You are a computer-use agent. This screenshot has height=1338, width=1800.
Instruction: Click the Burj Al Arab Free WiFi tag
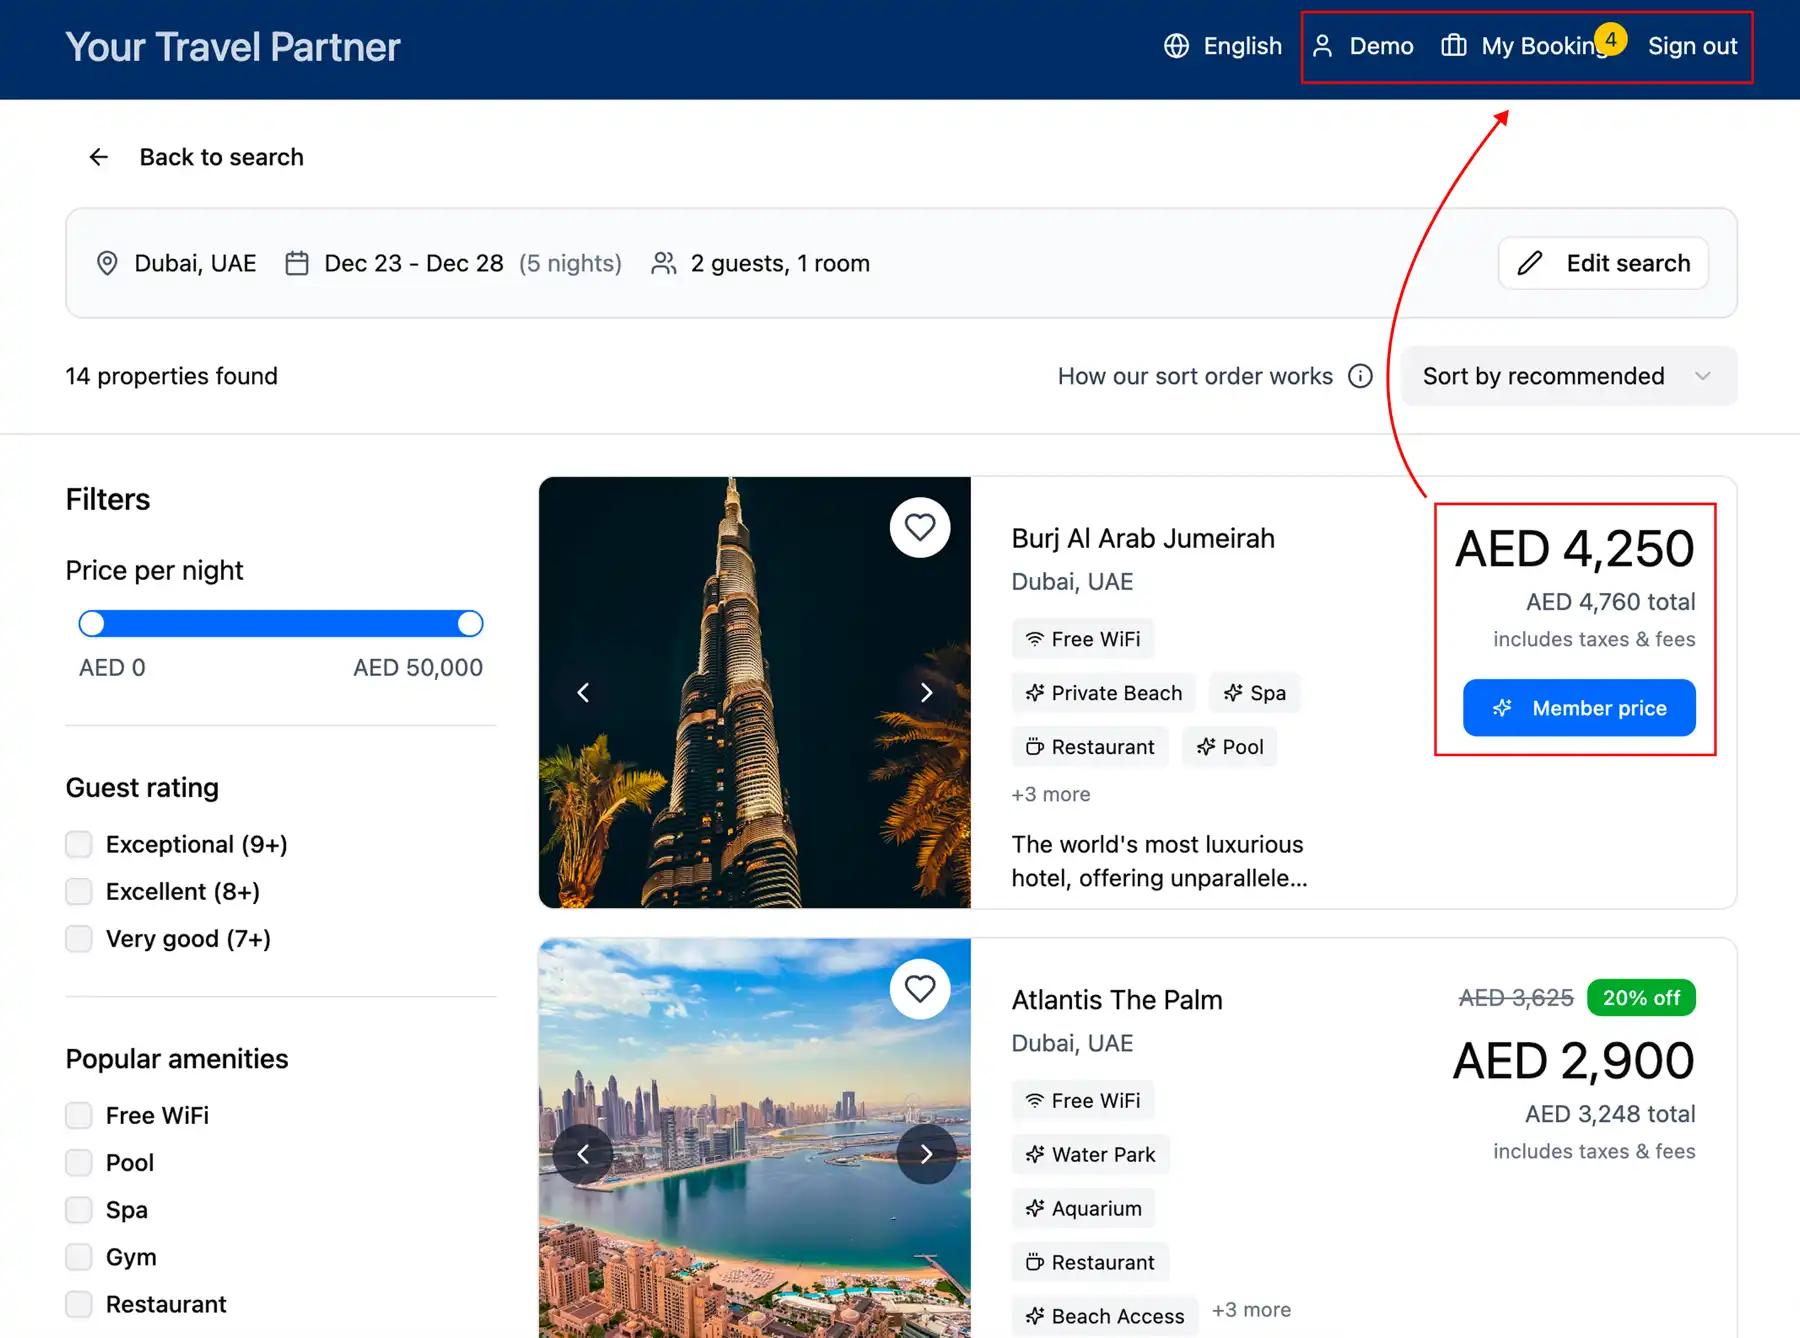(x=1083, y=639)
